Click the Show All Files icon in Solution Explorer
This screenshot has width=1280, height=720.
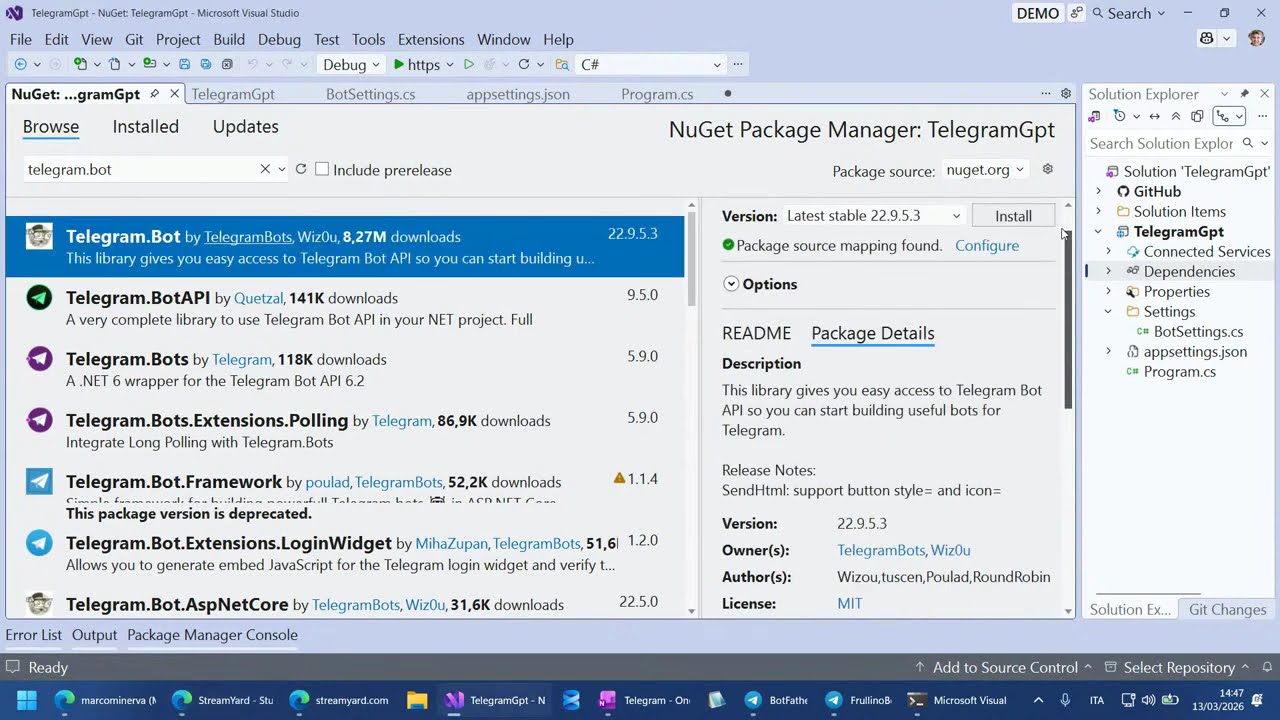(1197, 116)
